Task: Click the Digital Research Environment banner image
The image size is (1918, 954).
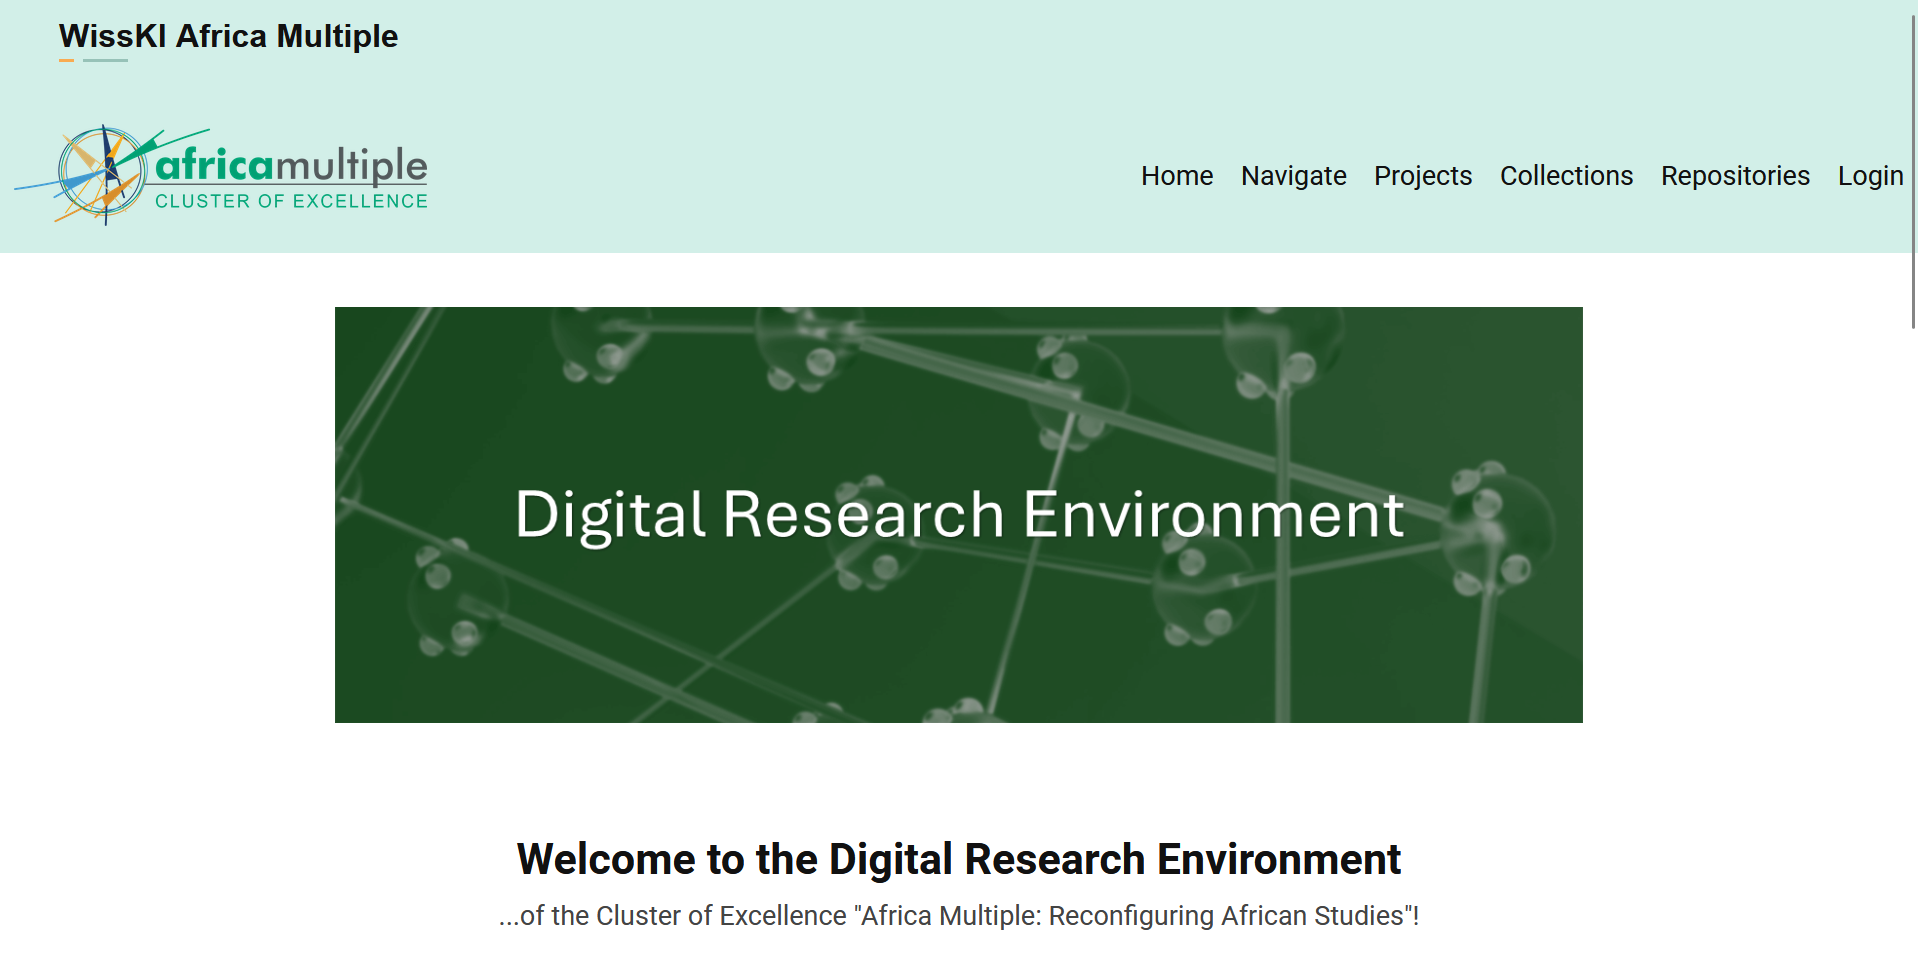Action: pyautogui.click(x=958, y=514)
